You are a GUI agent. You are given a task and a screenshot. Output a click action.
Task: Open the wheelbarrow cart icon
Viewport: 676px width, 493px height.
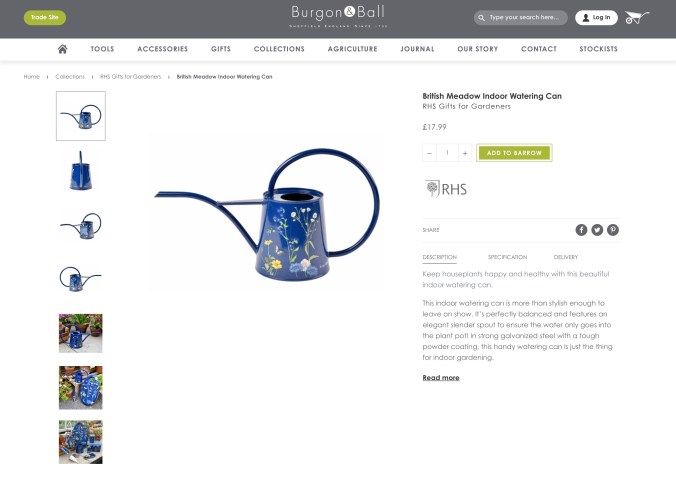[637, 17]
